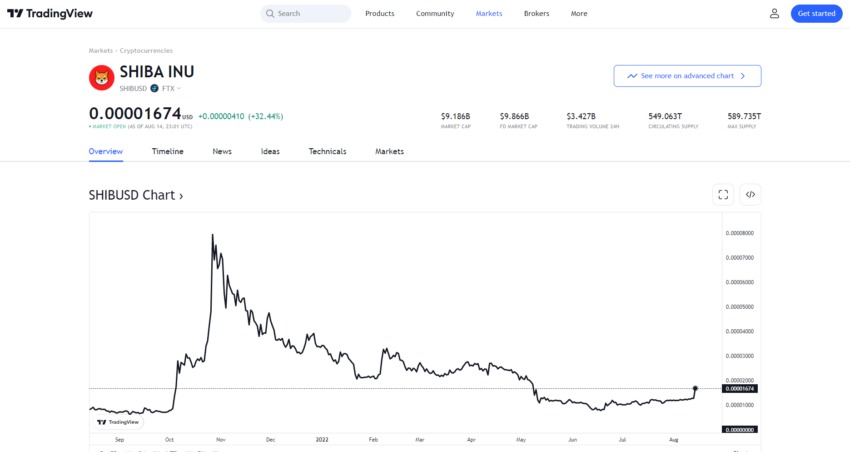Click the Shiba Inu coin logo
This screenshot has width=850, height=452.
(x=101, y=78)
